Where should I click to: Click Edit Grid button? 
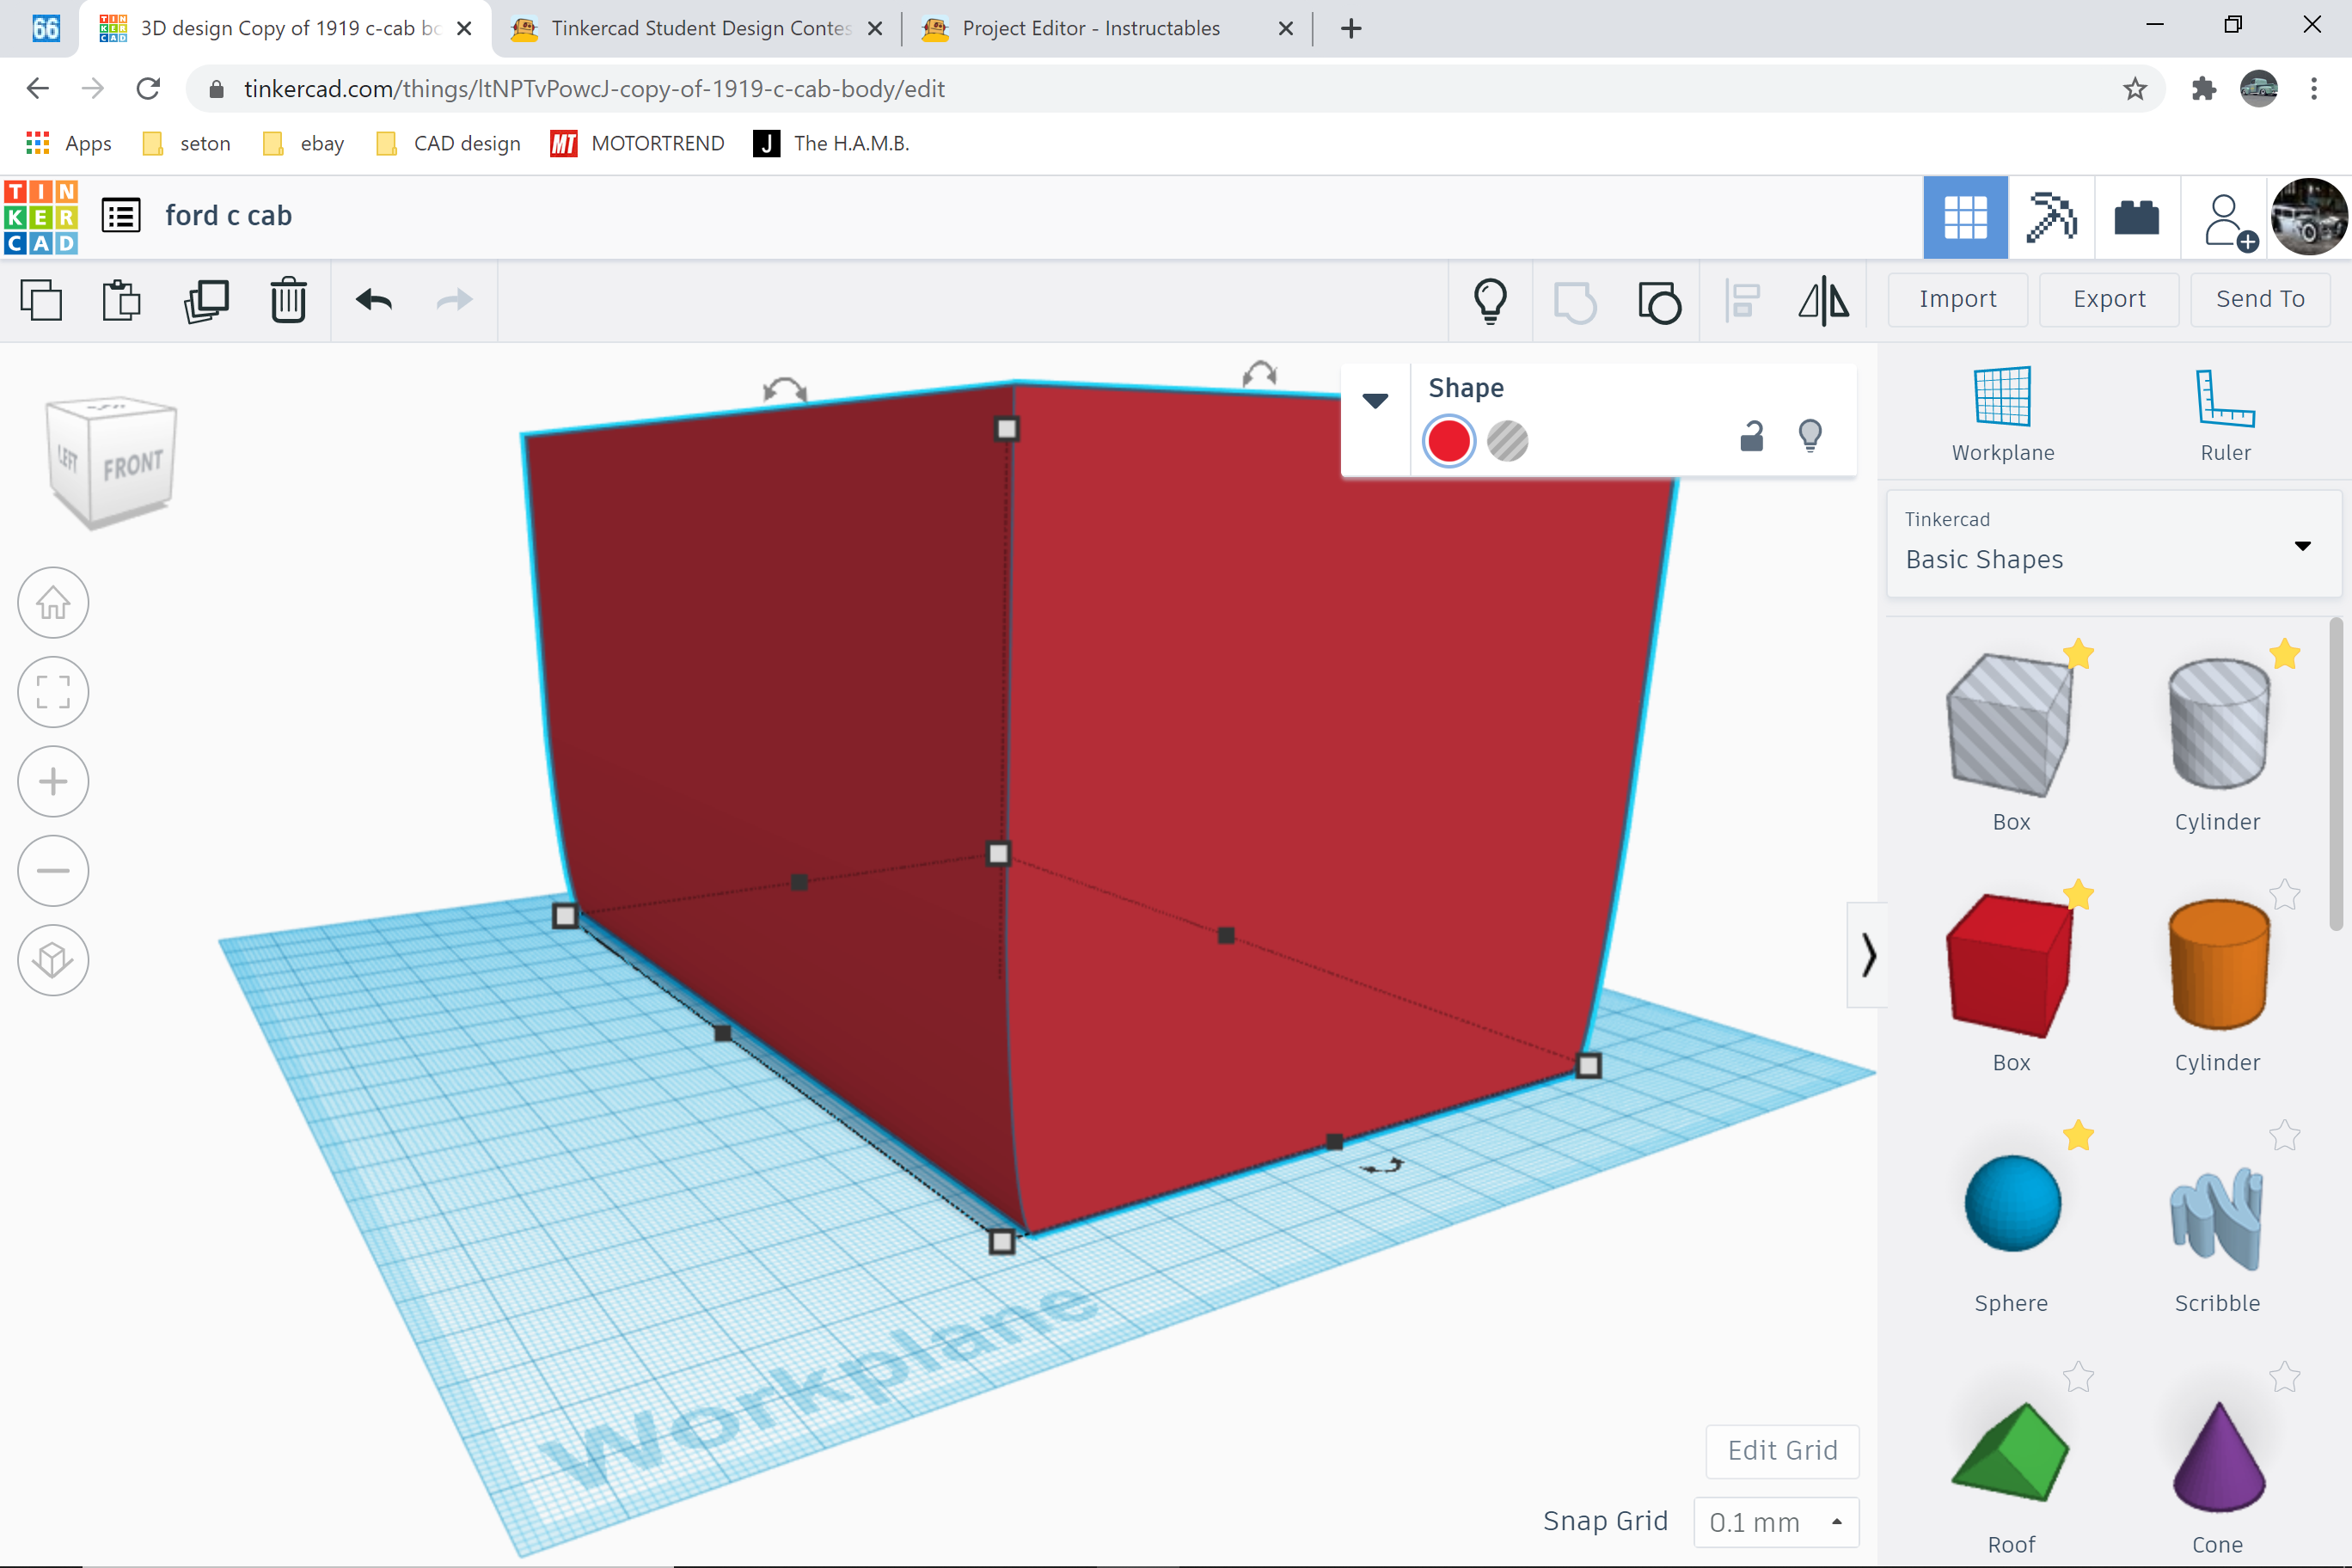click(1781, 1449)
